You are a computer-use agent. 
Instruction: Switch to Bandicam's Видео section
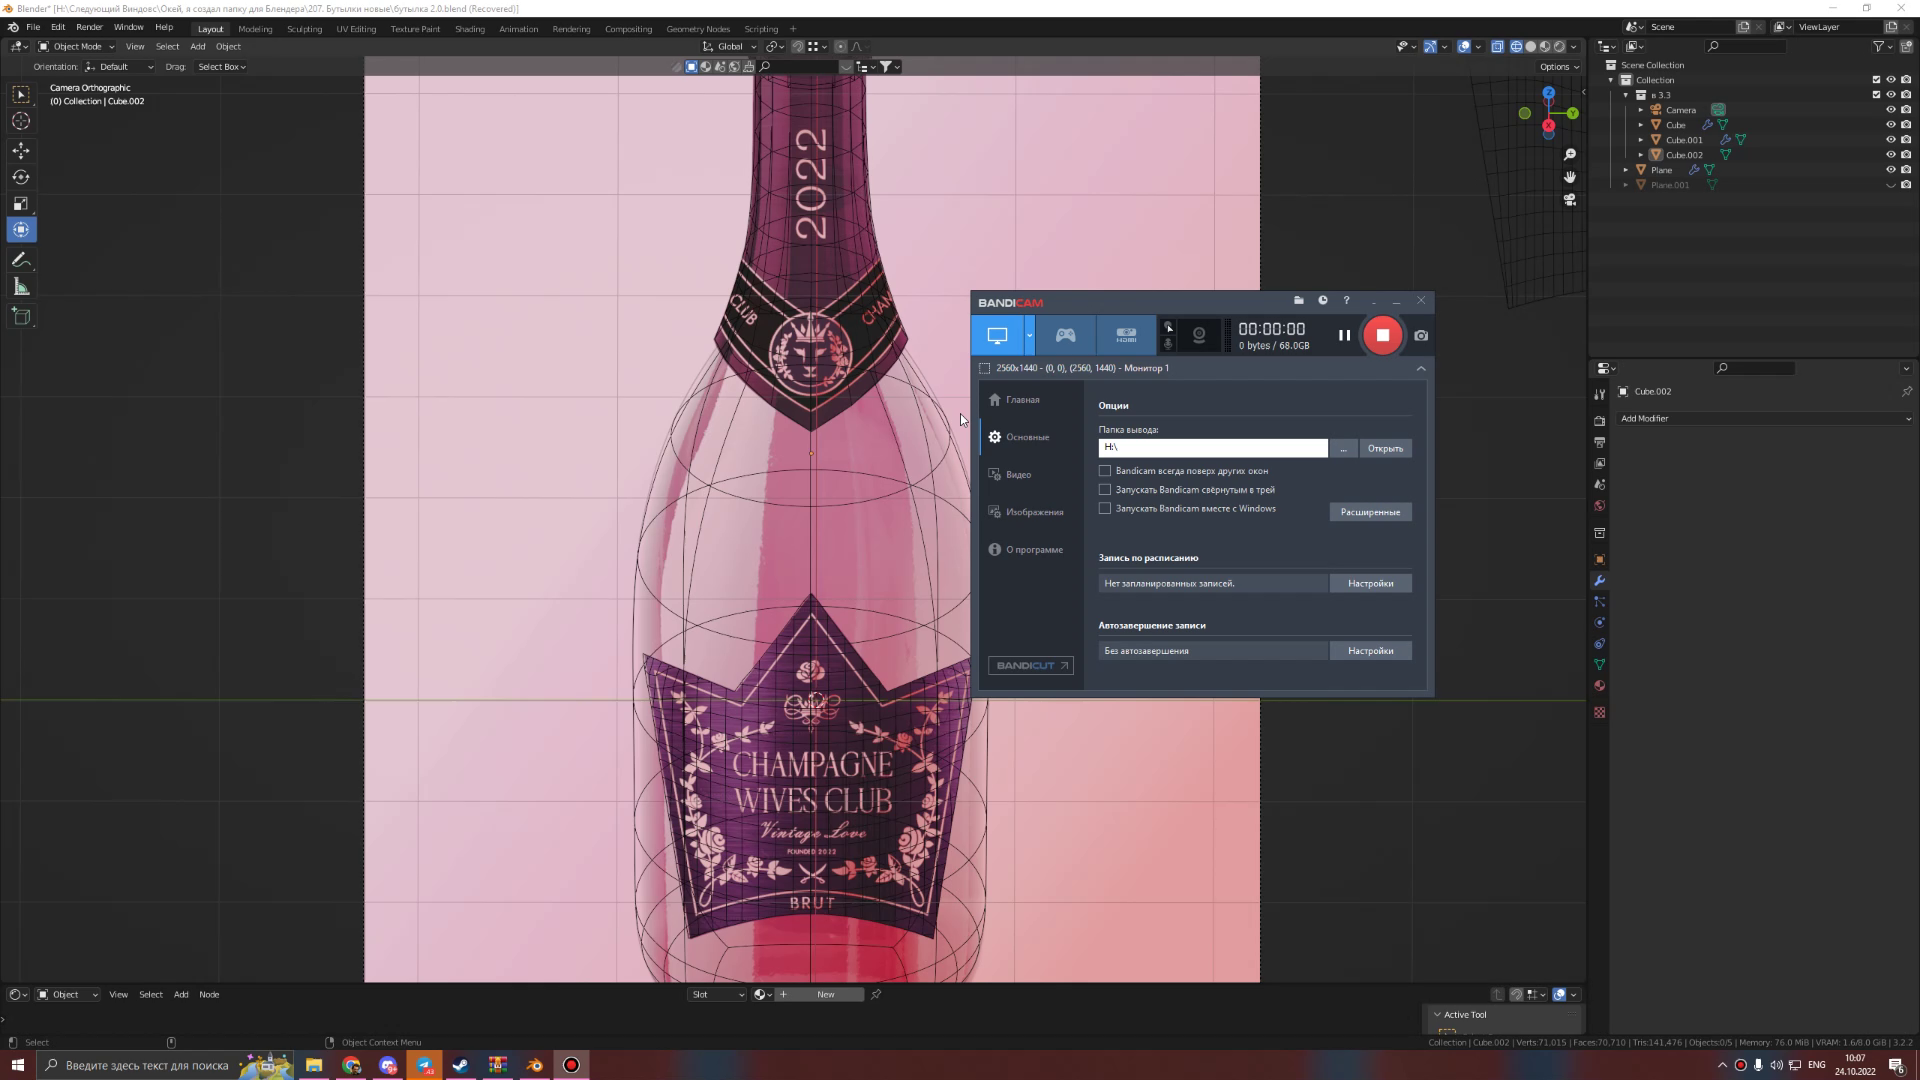click(x=1018, y=474)
